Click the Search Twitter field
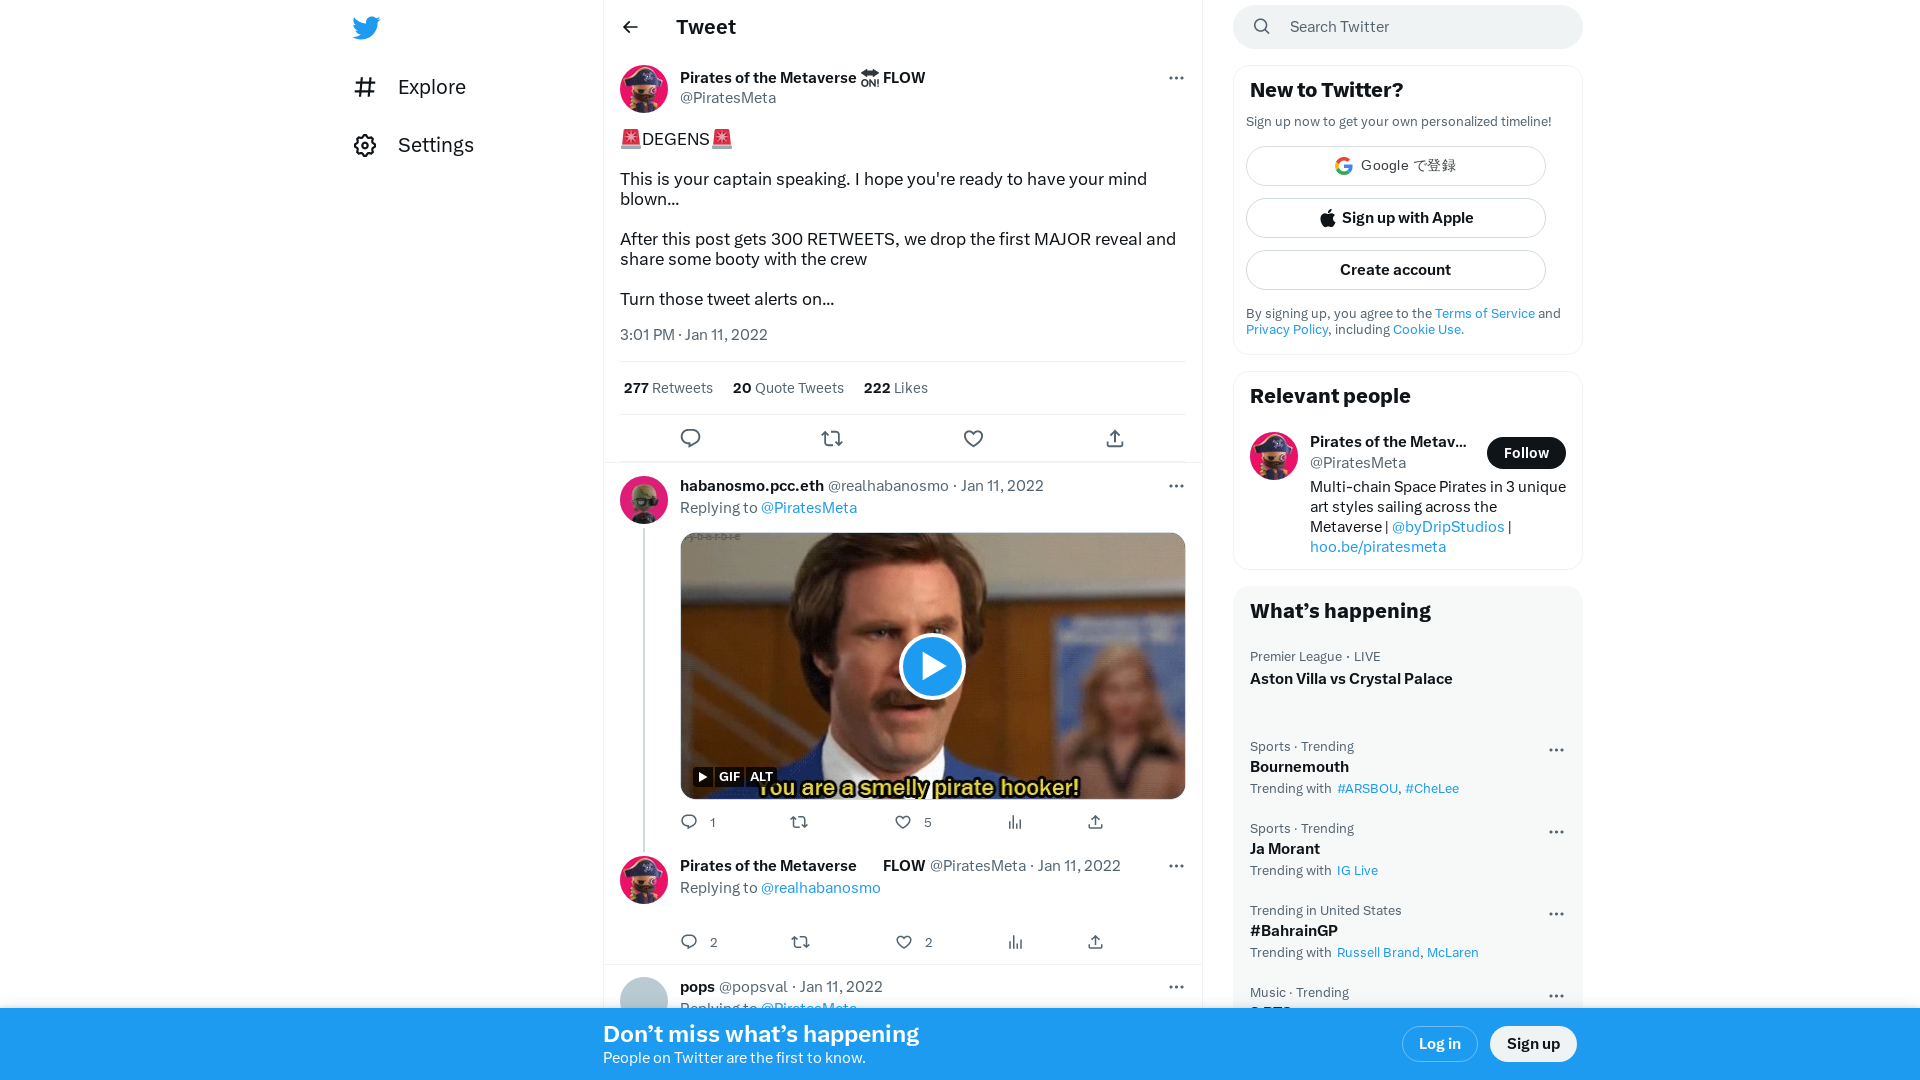The width and height of the screenshot is (1920, 1080). (1408, 27)
